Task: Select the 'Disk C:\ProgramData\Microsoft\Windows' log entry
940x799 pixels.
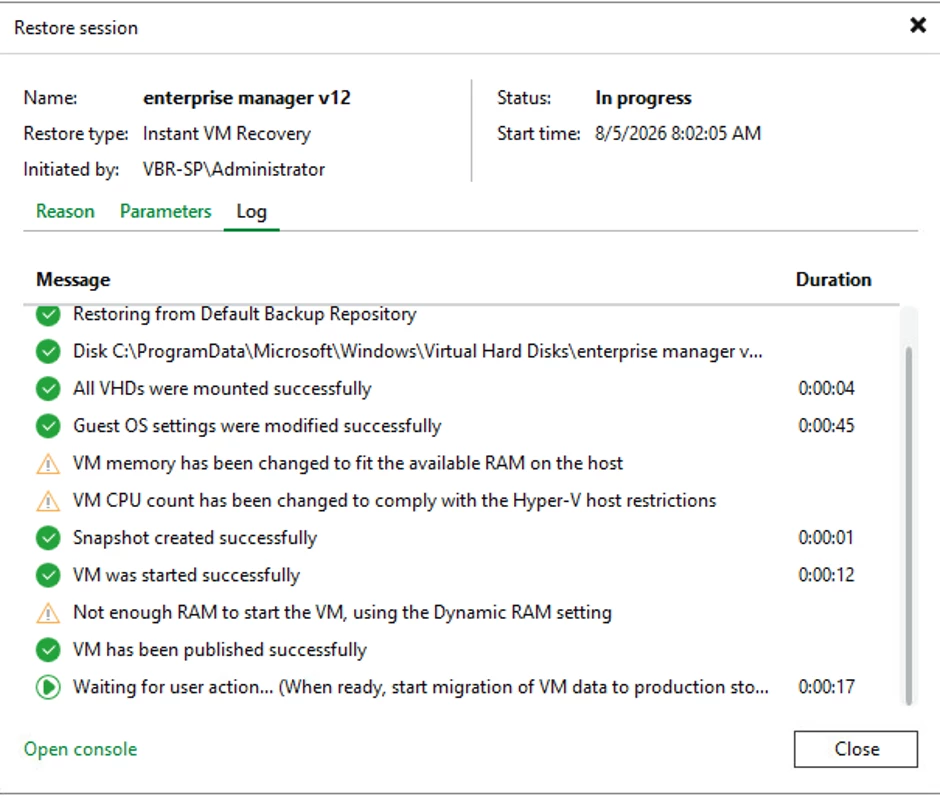Action: [x=418, y=351]
